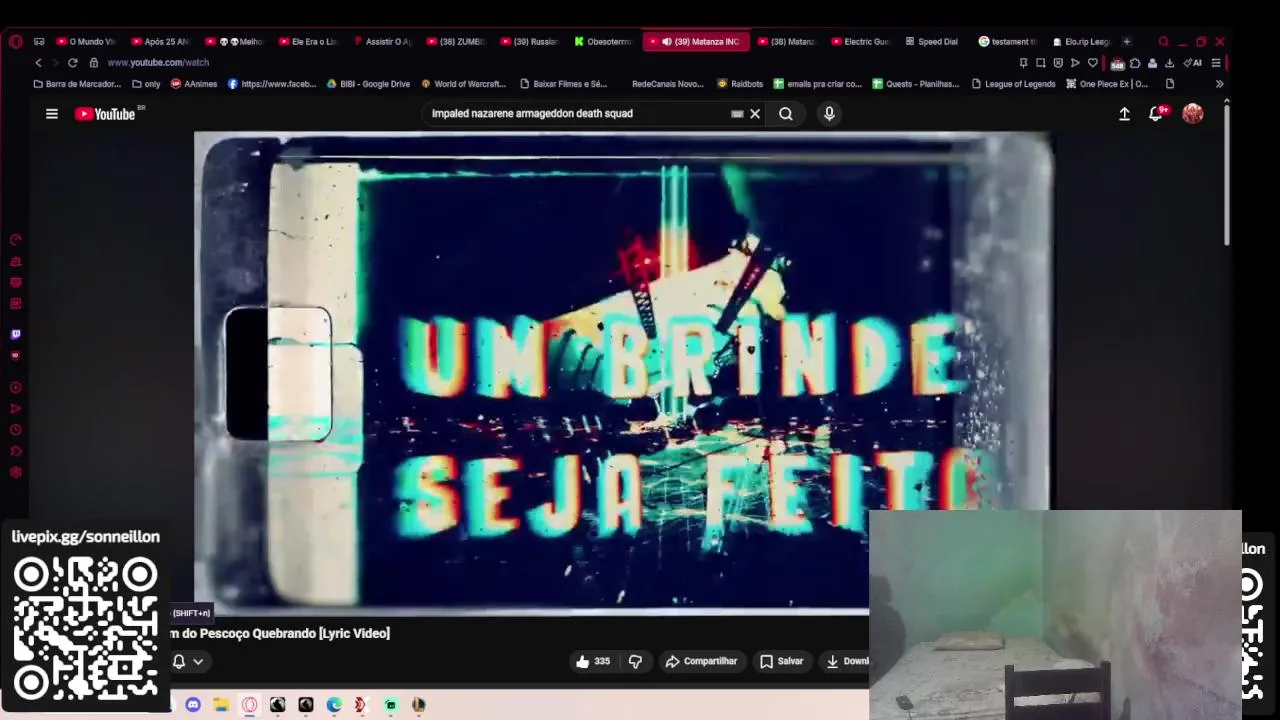
Task: Submit search with magnifier button
Action: [x=786, y=114]
